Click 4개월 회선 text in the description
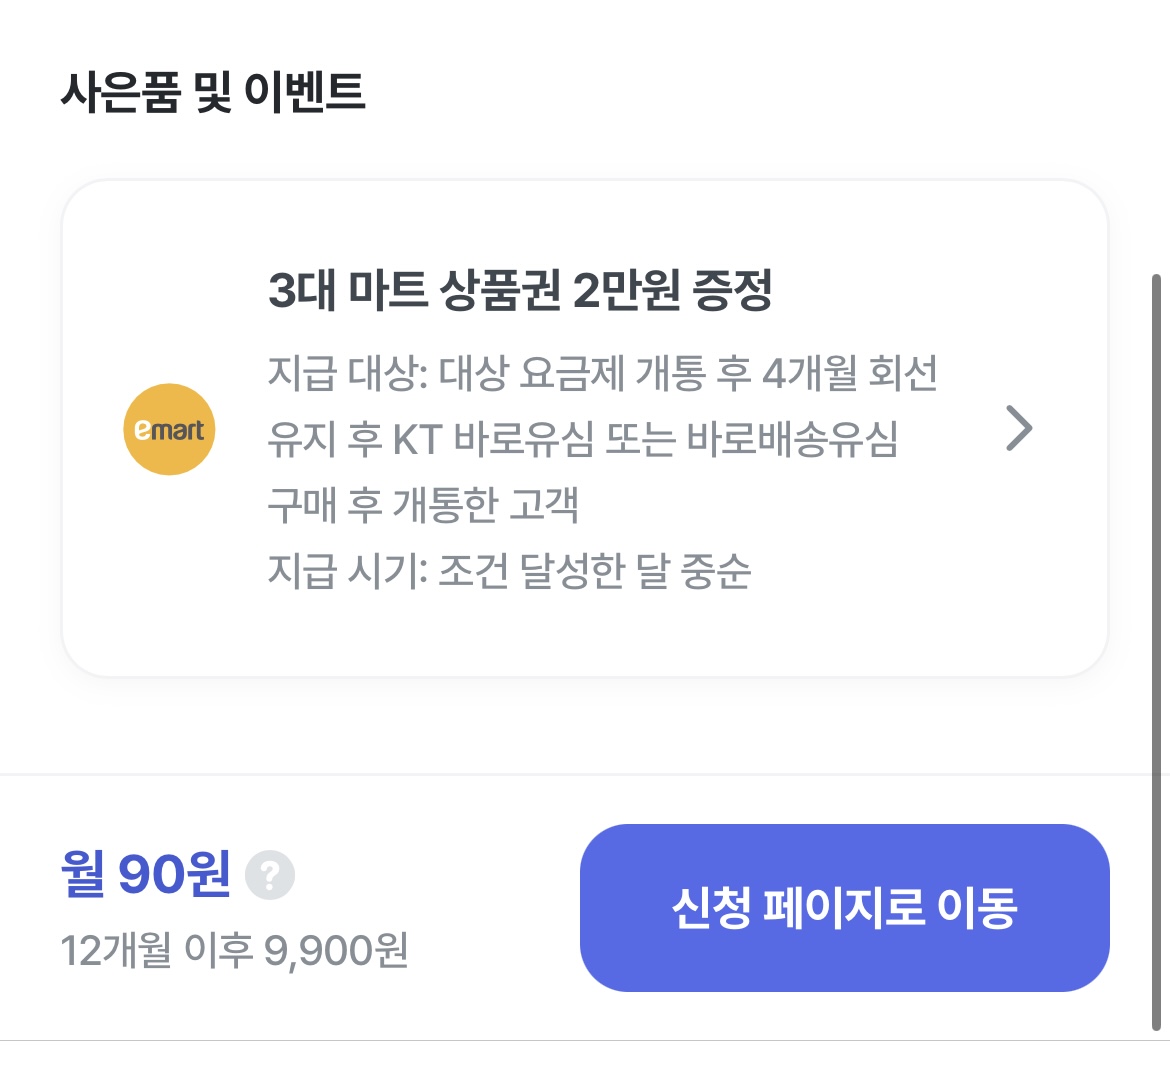 tap(850, 373)
